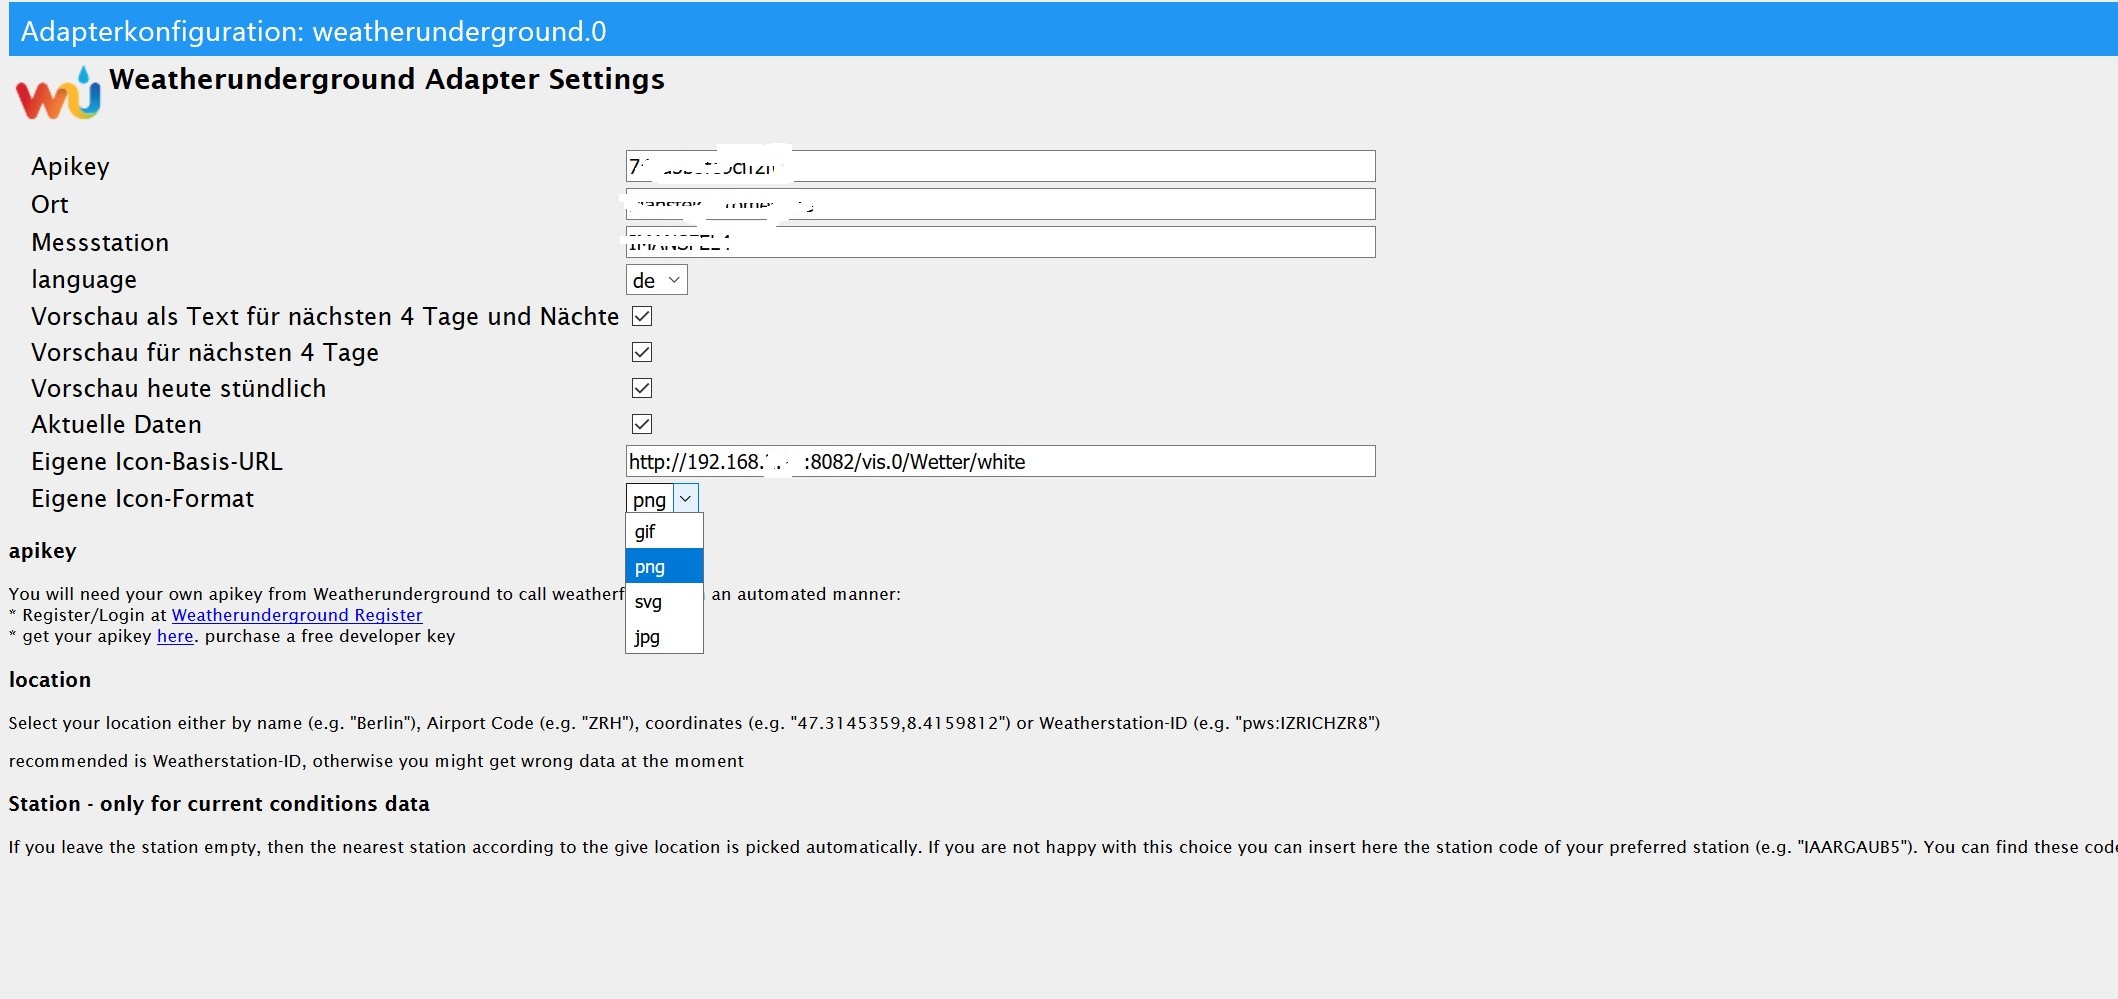Follow the 'here' apikey link
The width and height of the screenshot is (2118, 999).
pyautogui.click(x=175, y=636)
